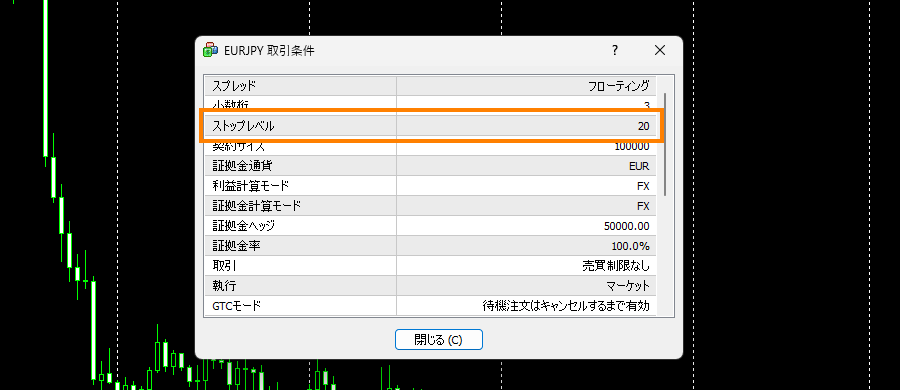Image resolution: width=900 pixels, height=390 pixels.
Task: Select the 利益計算モード row label
Action: (251, 186)
